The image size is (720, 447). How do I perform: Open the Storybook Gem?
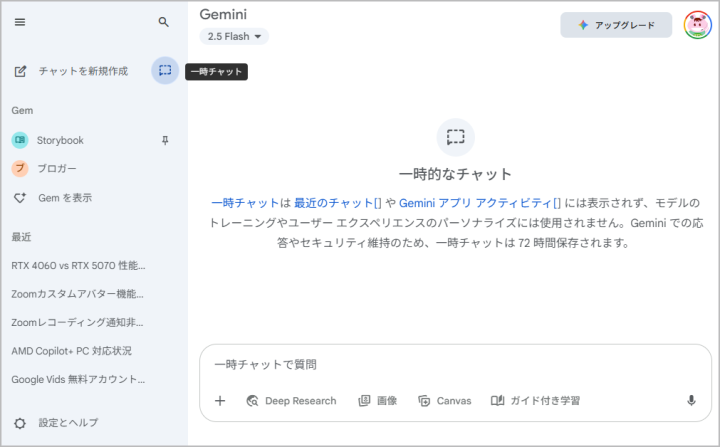(60, 140)
